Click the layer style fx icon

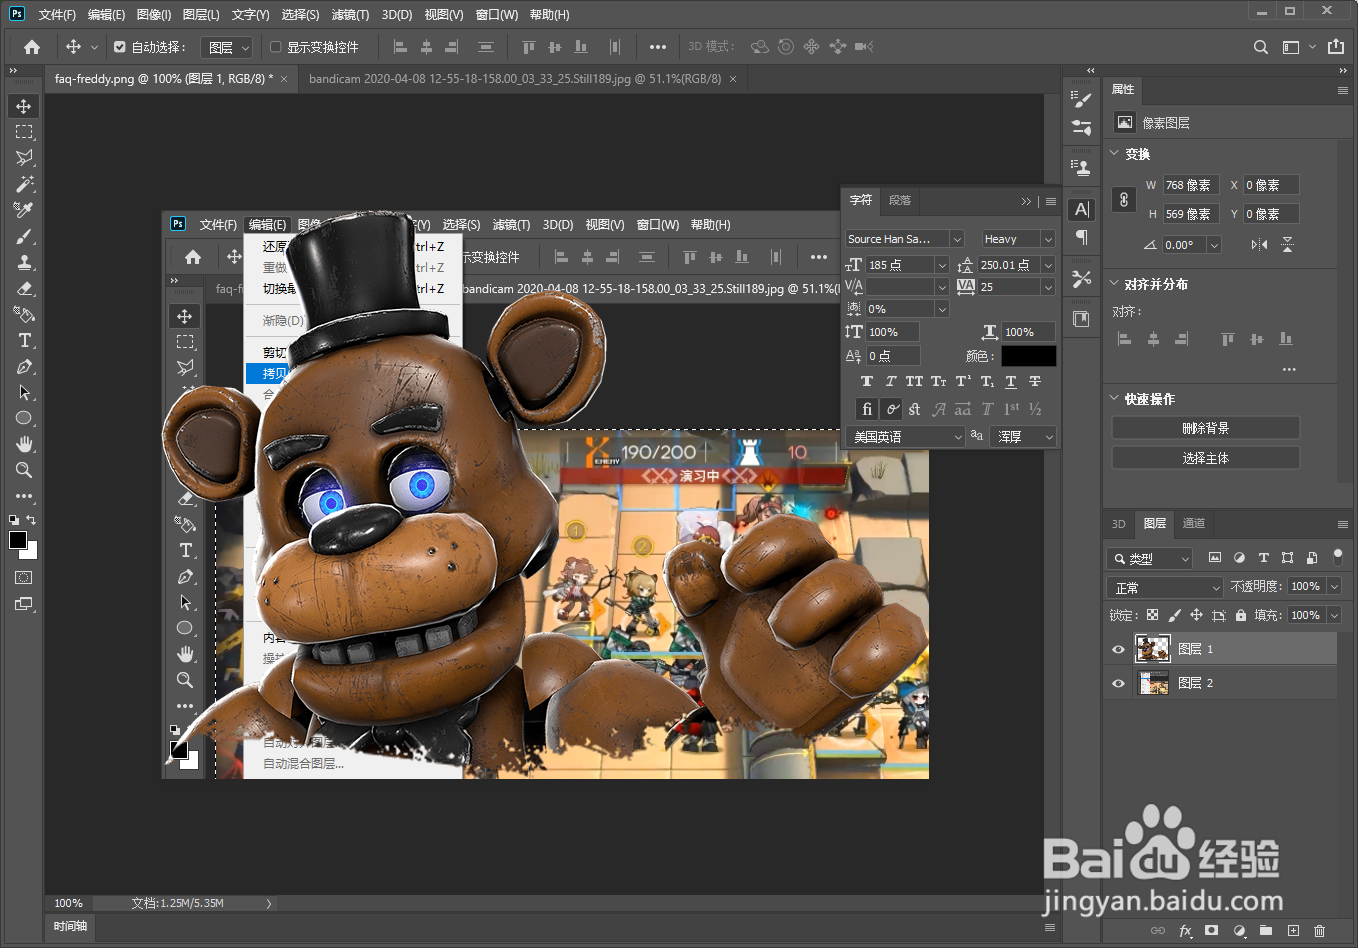1185,931
